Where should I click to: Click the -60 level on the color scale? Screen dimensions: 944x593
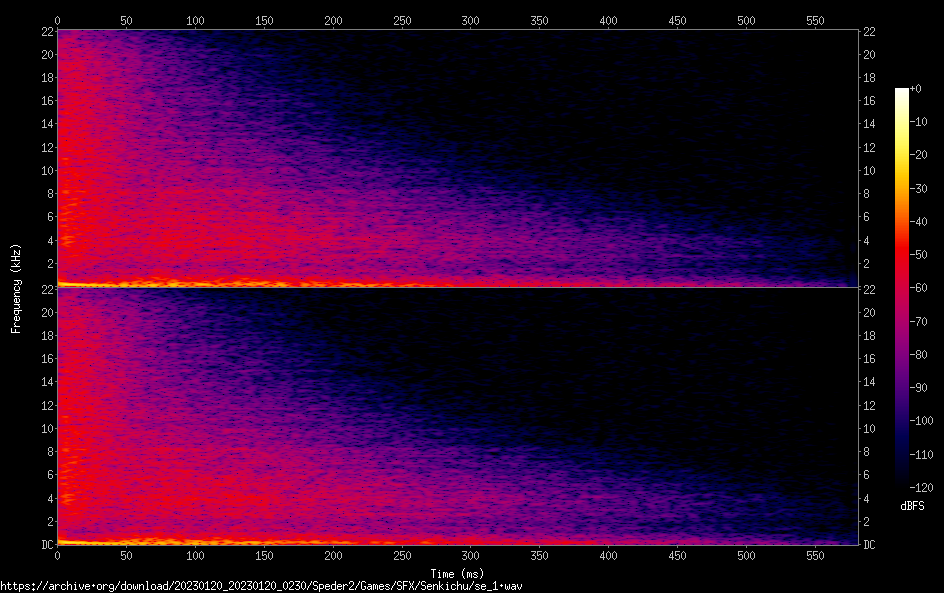pyautogui.click(x=917, y=288)
